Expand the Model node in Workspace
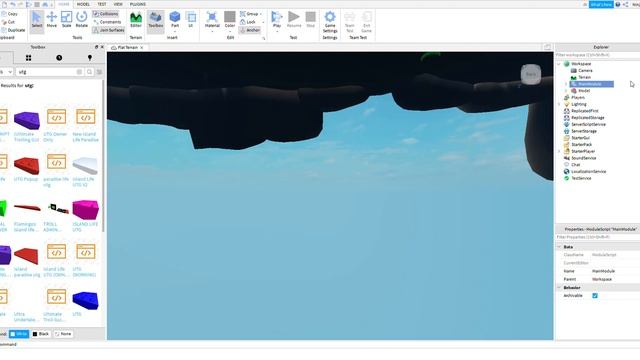The image size is (640, 360). [566, 91]
